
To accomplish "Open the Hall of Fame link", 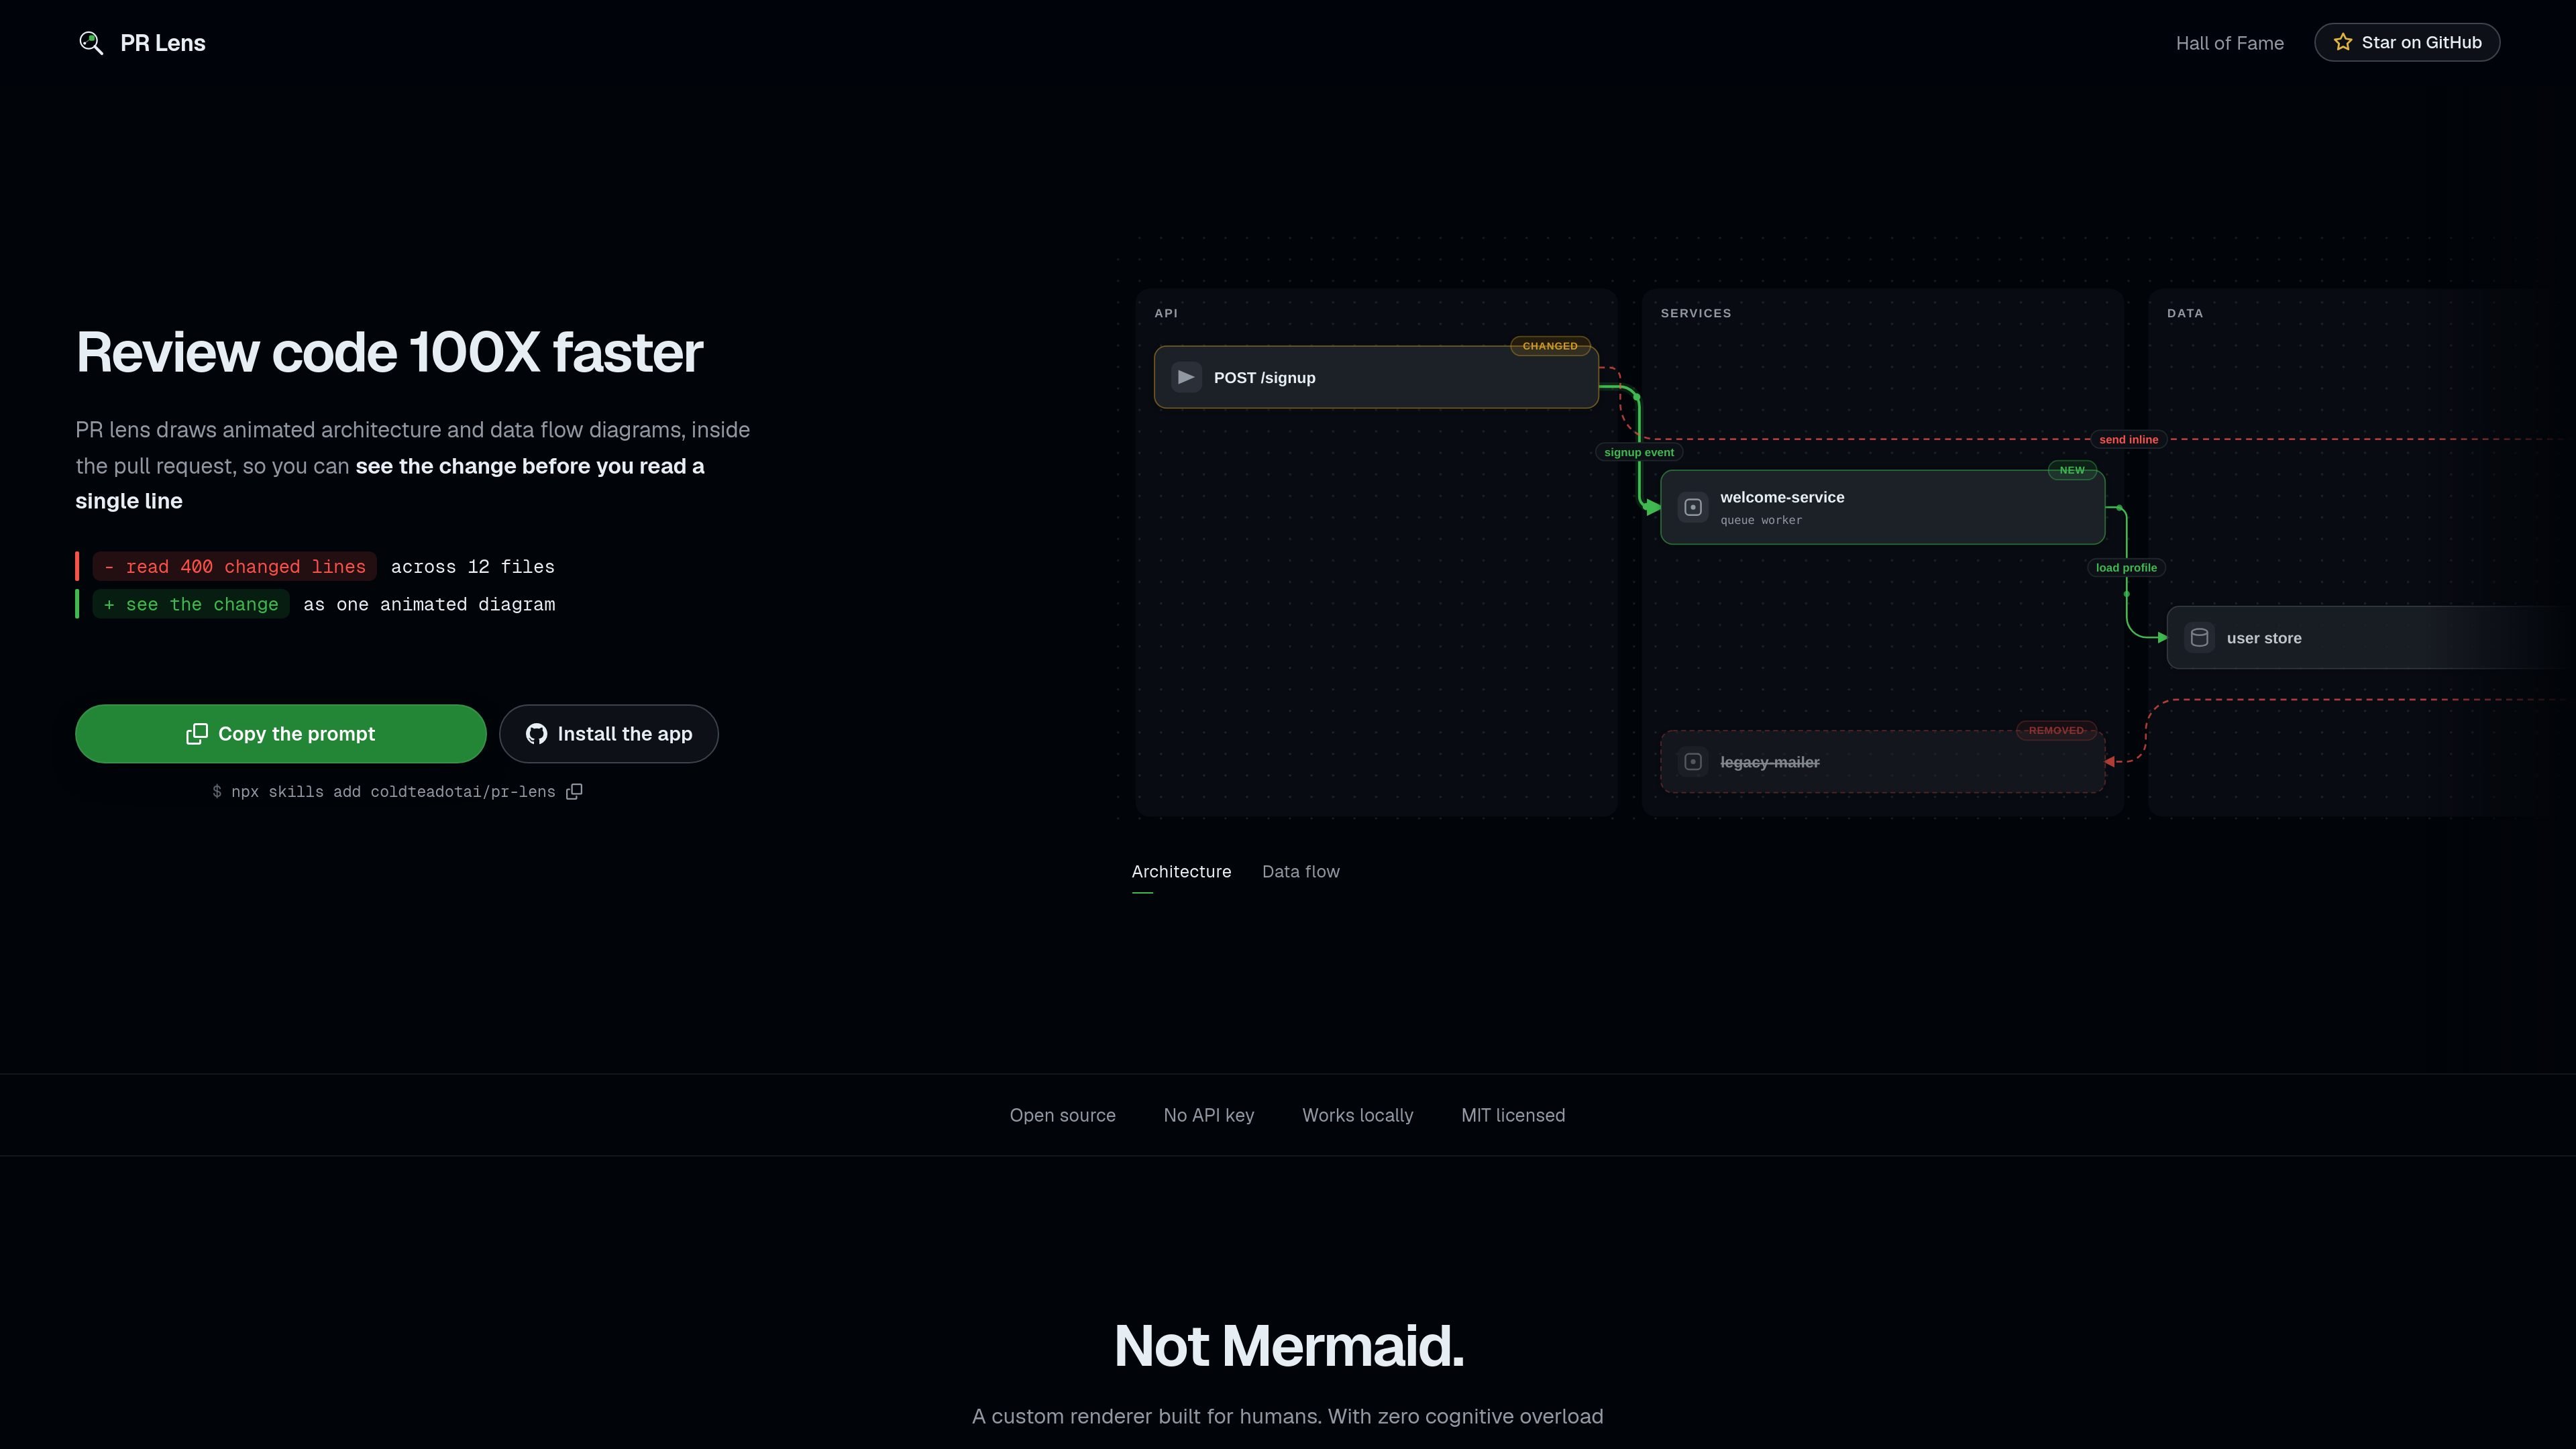I will [x=2230, y=43].
